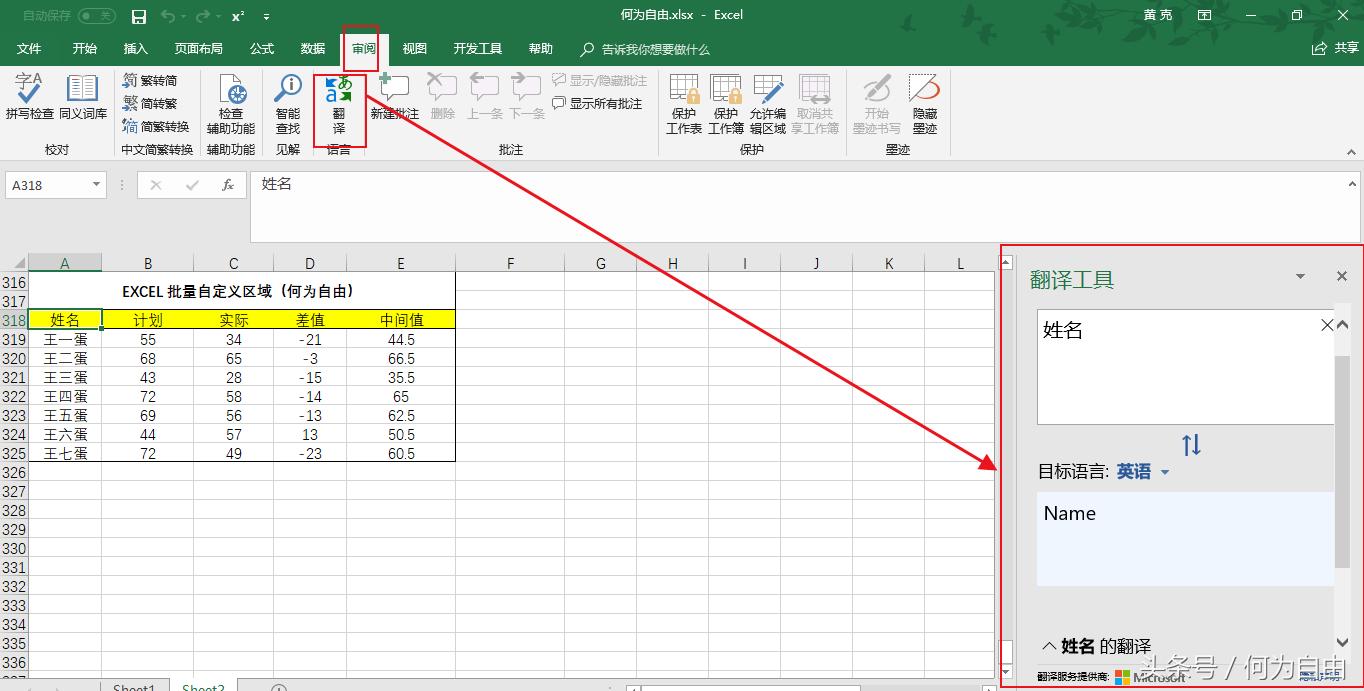Toggle 显示所有批注 show all comments

(x=597, y=103)
